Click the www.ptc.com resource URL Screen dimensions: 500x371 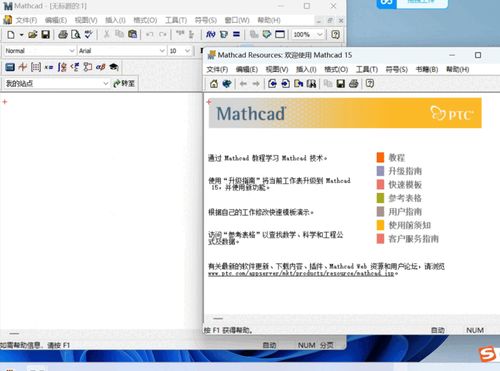pos(302,274)
